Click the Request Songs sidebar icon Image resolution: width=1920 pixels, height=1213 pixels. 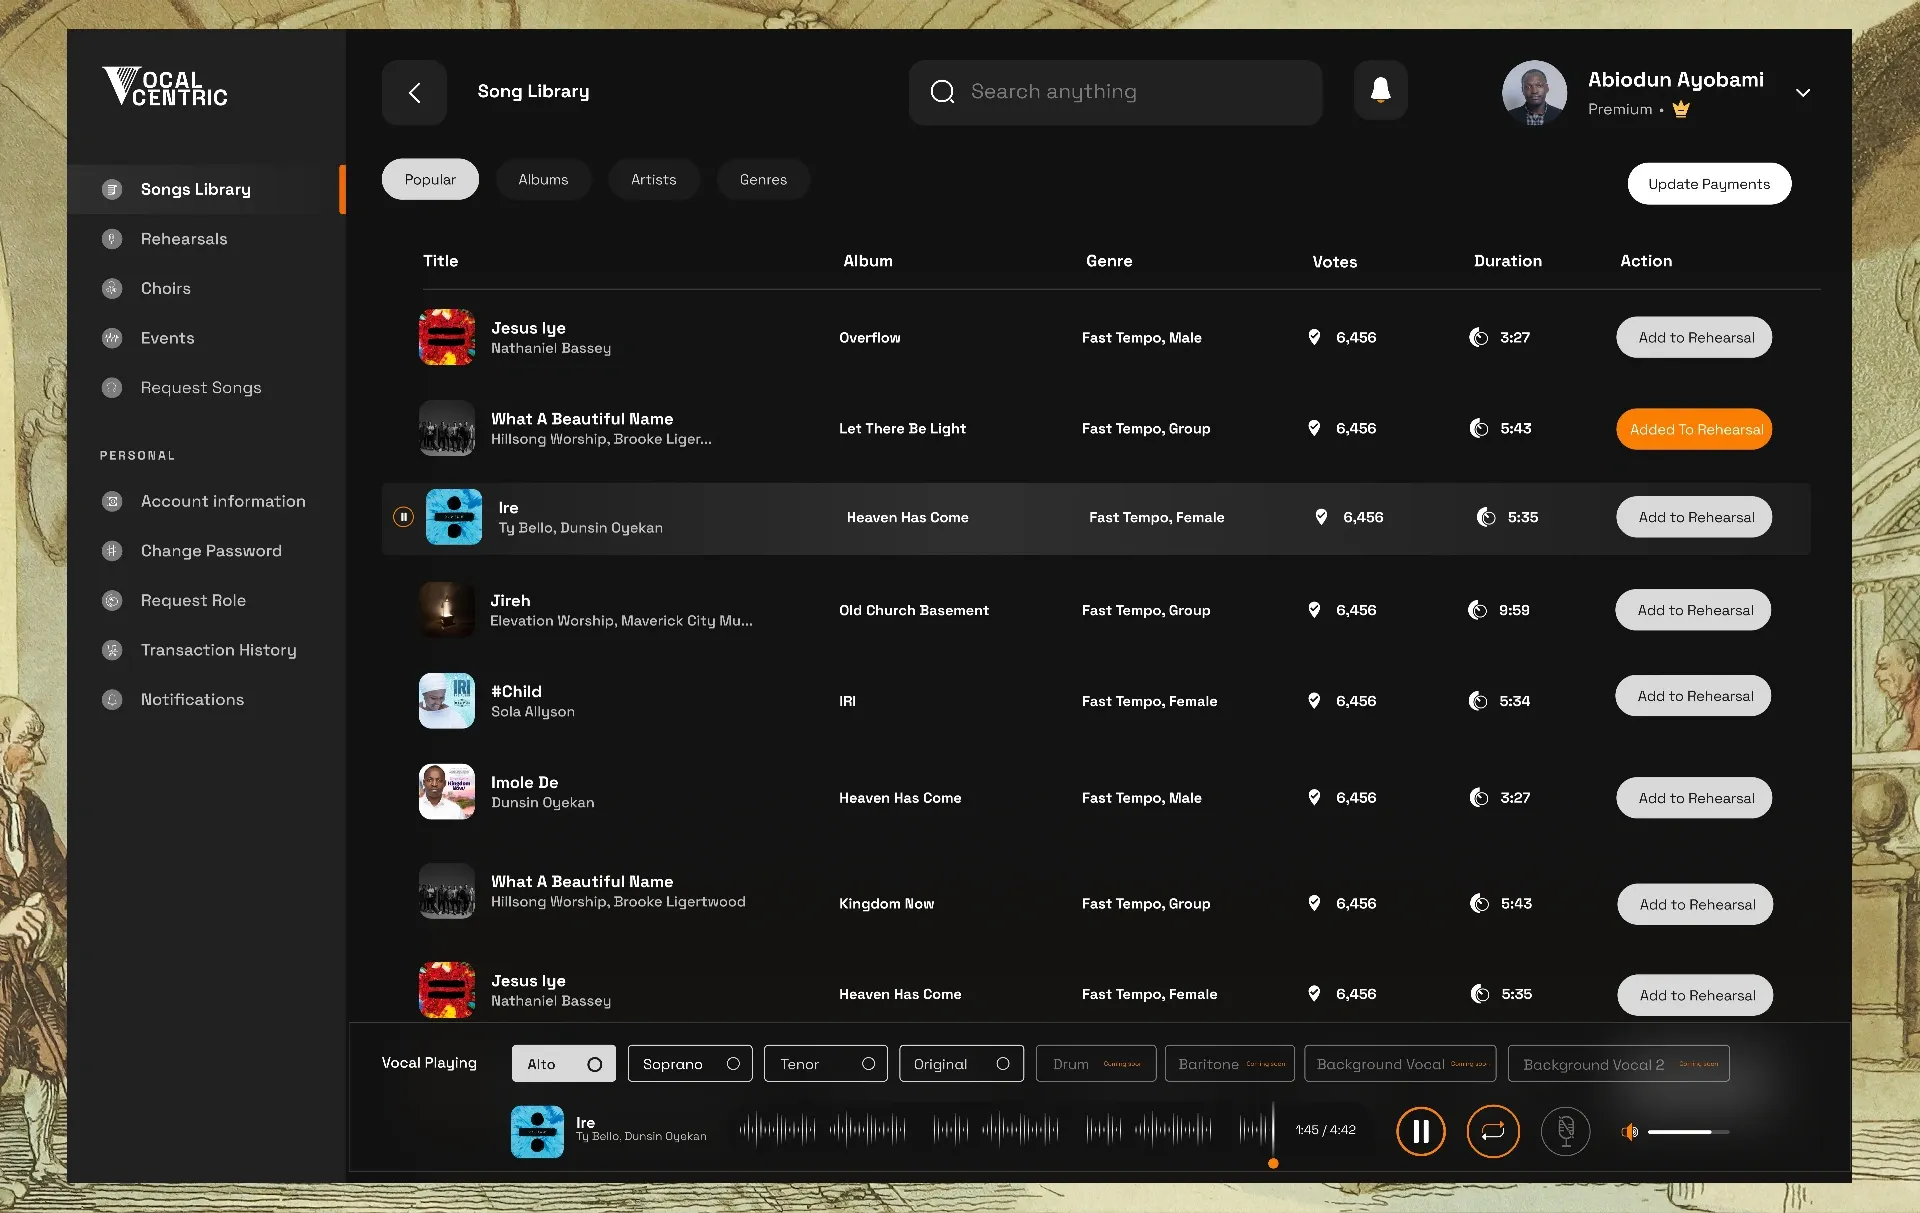tap(112, 387)
